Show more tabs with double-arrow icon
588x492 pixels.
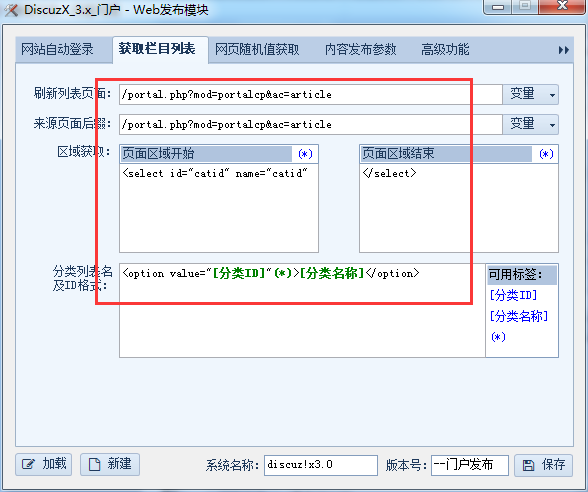564,50
